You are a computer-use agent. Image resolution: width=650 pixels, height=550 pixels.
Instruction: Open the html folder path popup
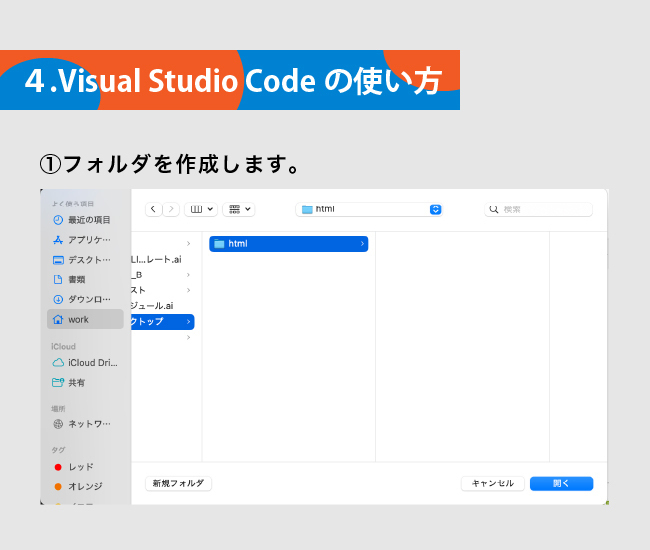point(369,209)
